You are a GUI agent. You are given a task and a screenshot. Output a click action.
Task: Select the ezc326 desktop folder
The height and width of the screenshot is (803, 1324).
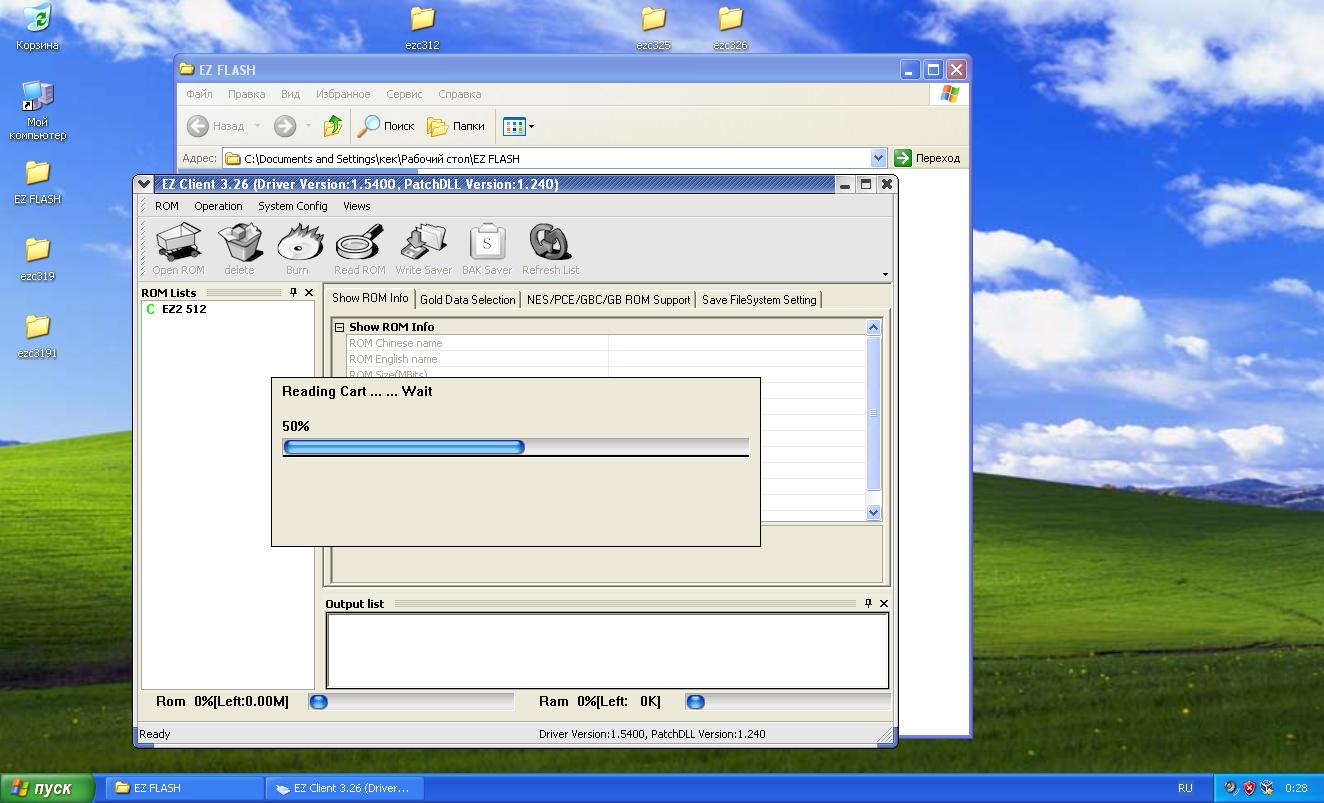tap(731, 18)
